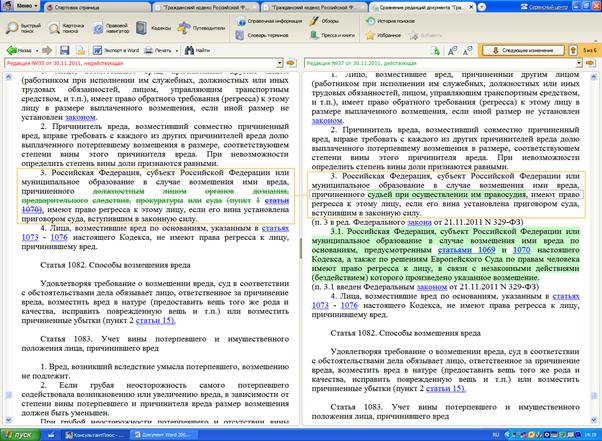Screen dimensions: 602x441
Task: Save document with the floppy disk icon
Action: click(64, 50)
